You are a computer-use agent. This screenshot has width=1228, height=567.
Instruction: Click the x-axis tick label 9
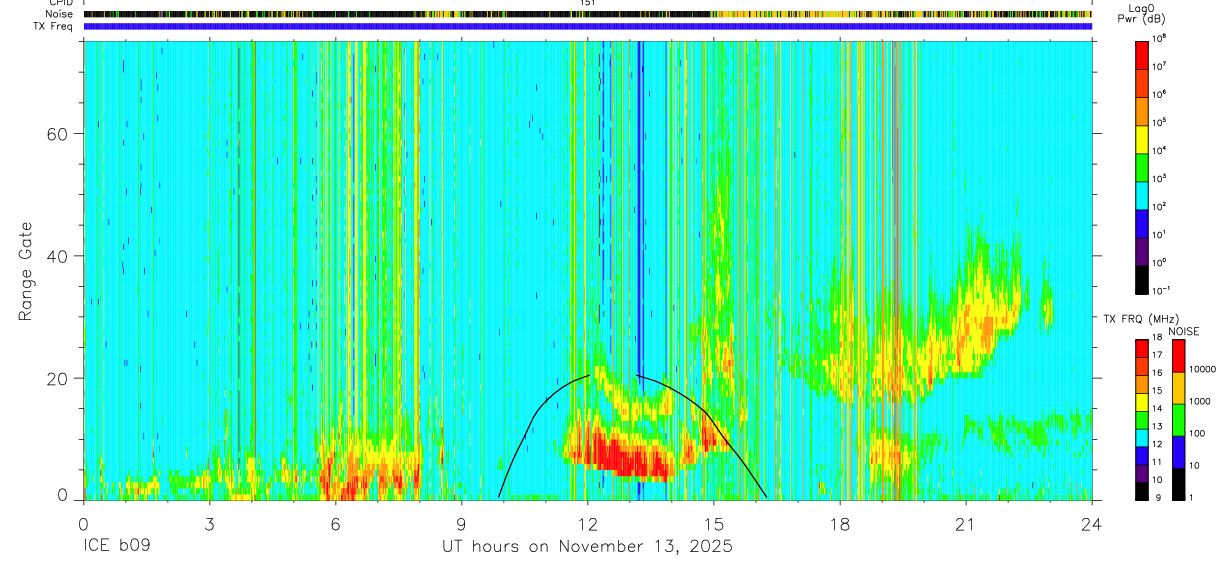pos(461,524)
